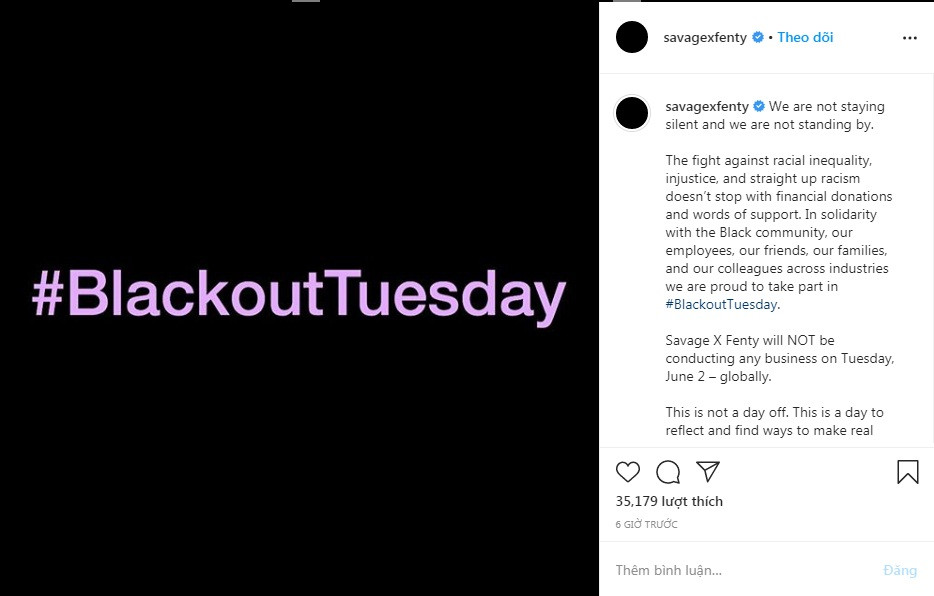
Task: Share the post via paper plane icon
Action: [x=708, y=472]
